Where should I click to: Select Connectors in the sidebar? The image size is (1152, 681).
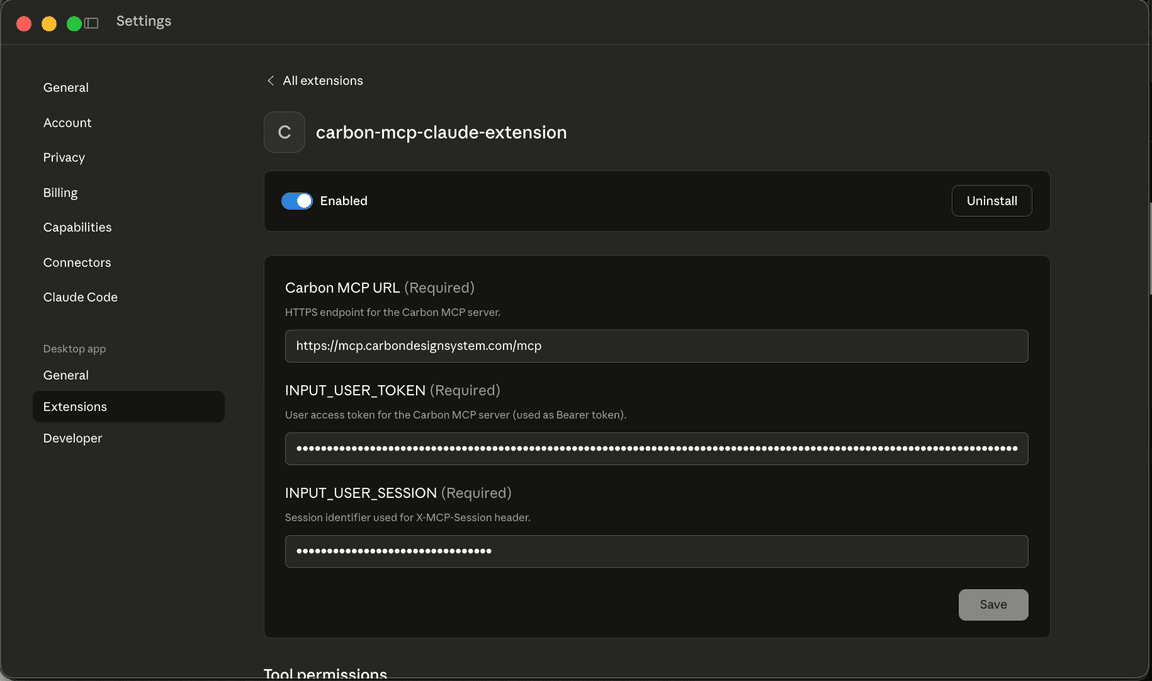point(76,262)
